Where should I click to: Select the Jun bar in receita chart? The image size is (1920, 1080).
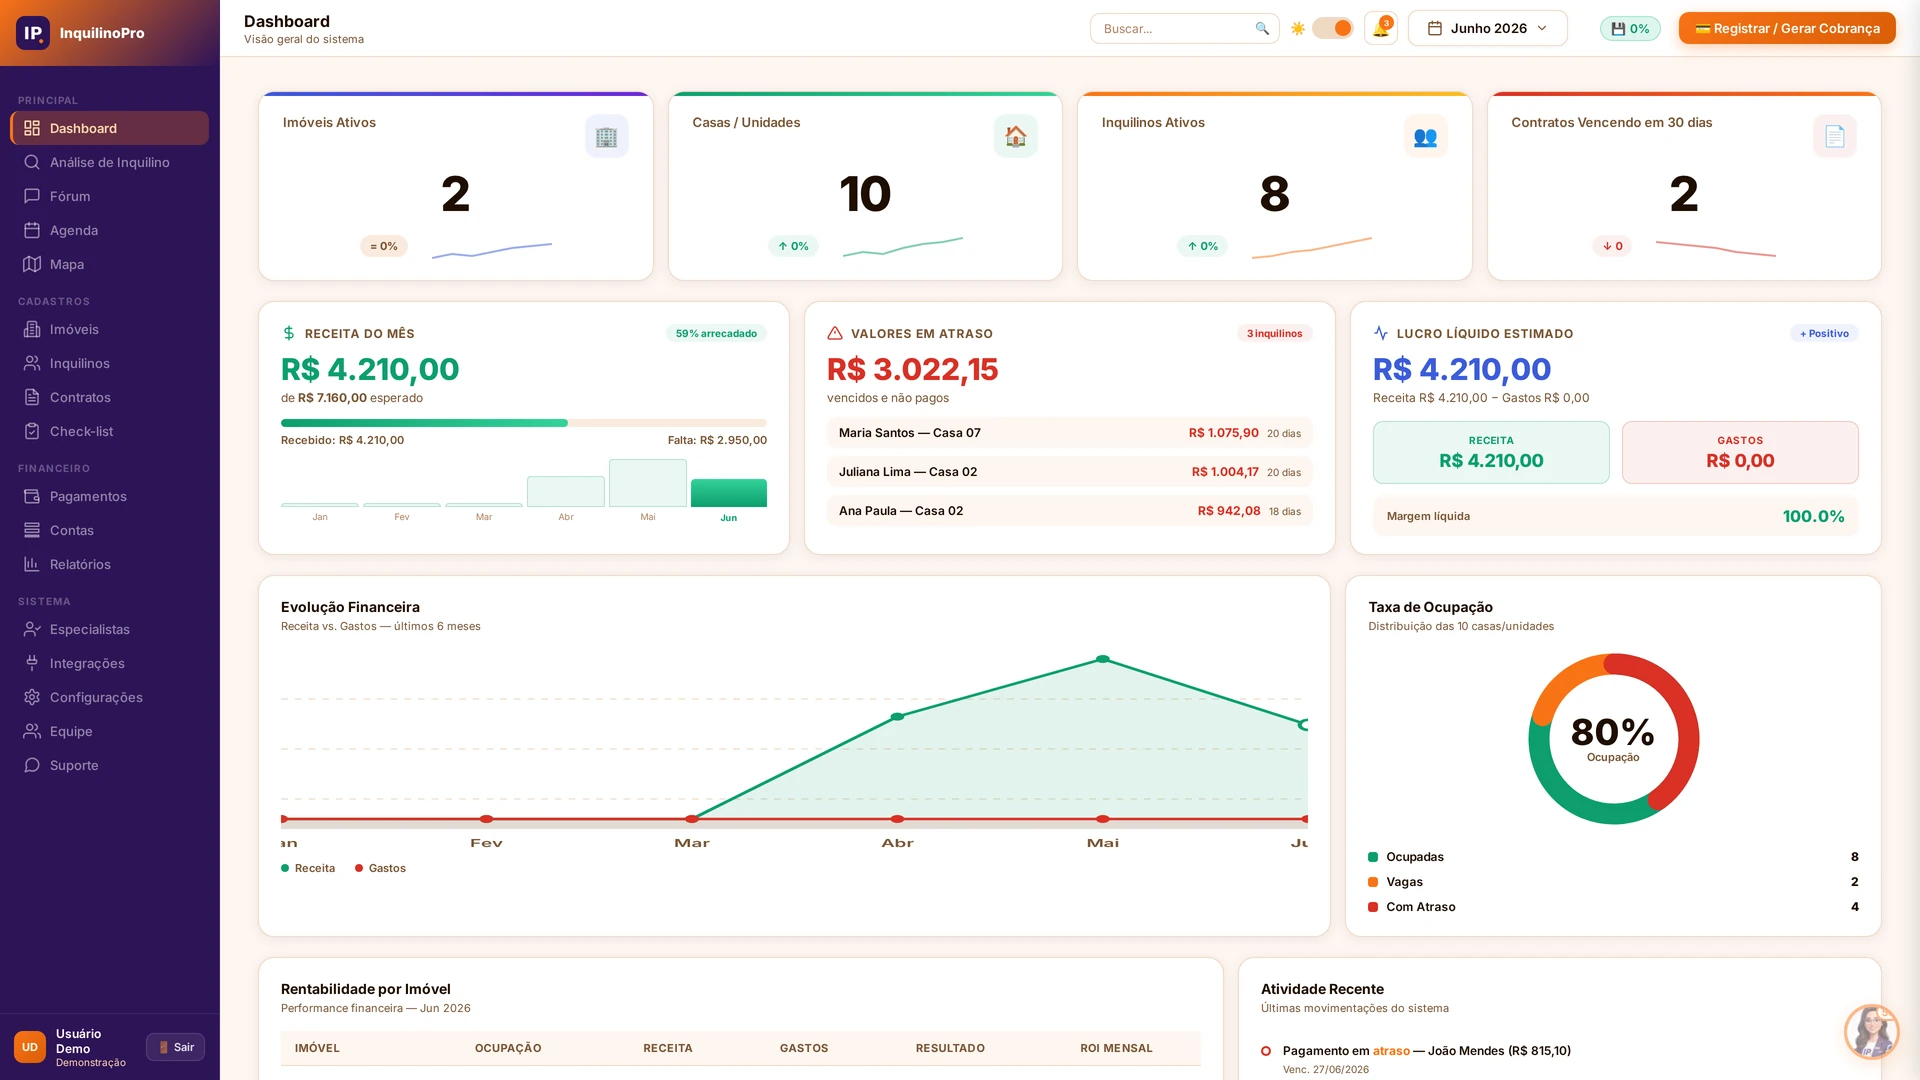coord(729,492)
